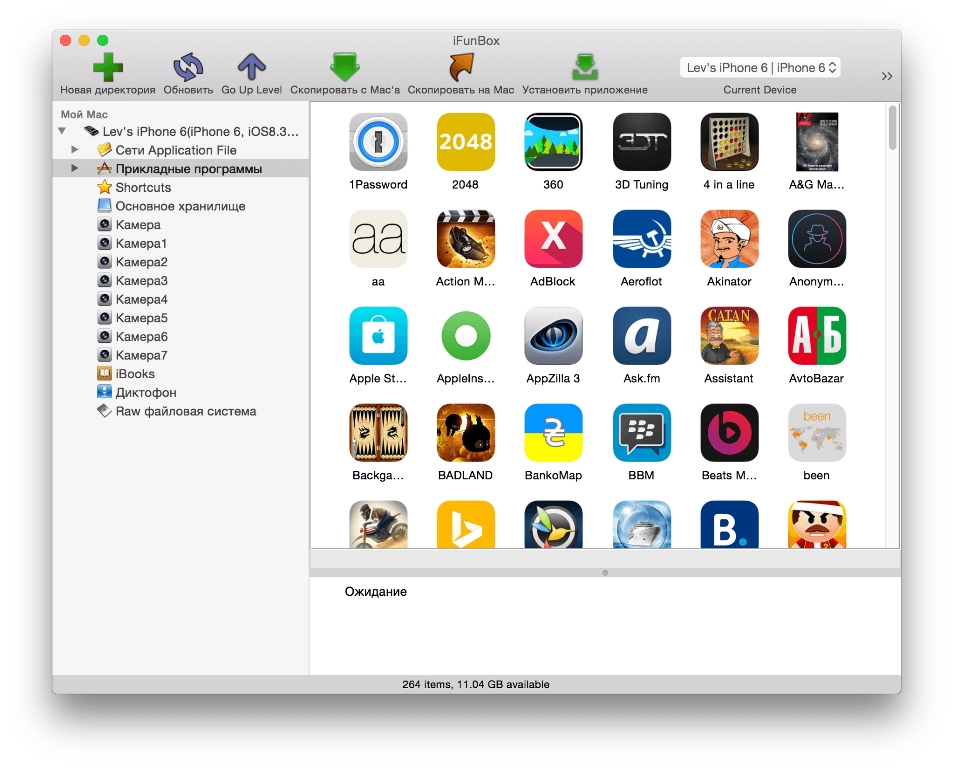Refresh with the Обновить toolbar icon
Viewport: 953px width, 768px height.
point(188,67)
